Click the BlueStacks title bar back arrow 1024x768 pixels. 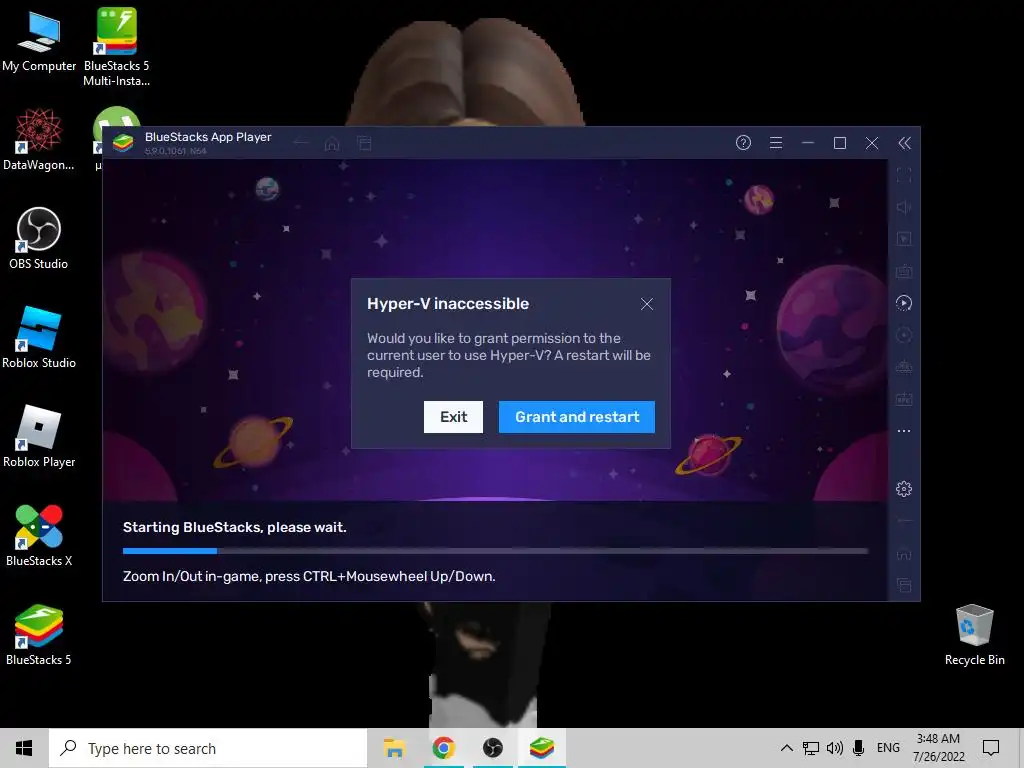coord(300,143)
